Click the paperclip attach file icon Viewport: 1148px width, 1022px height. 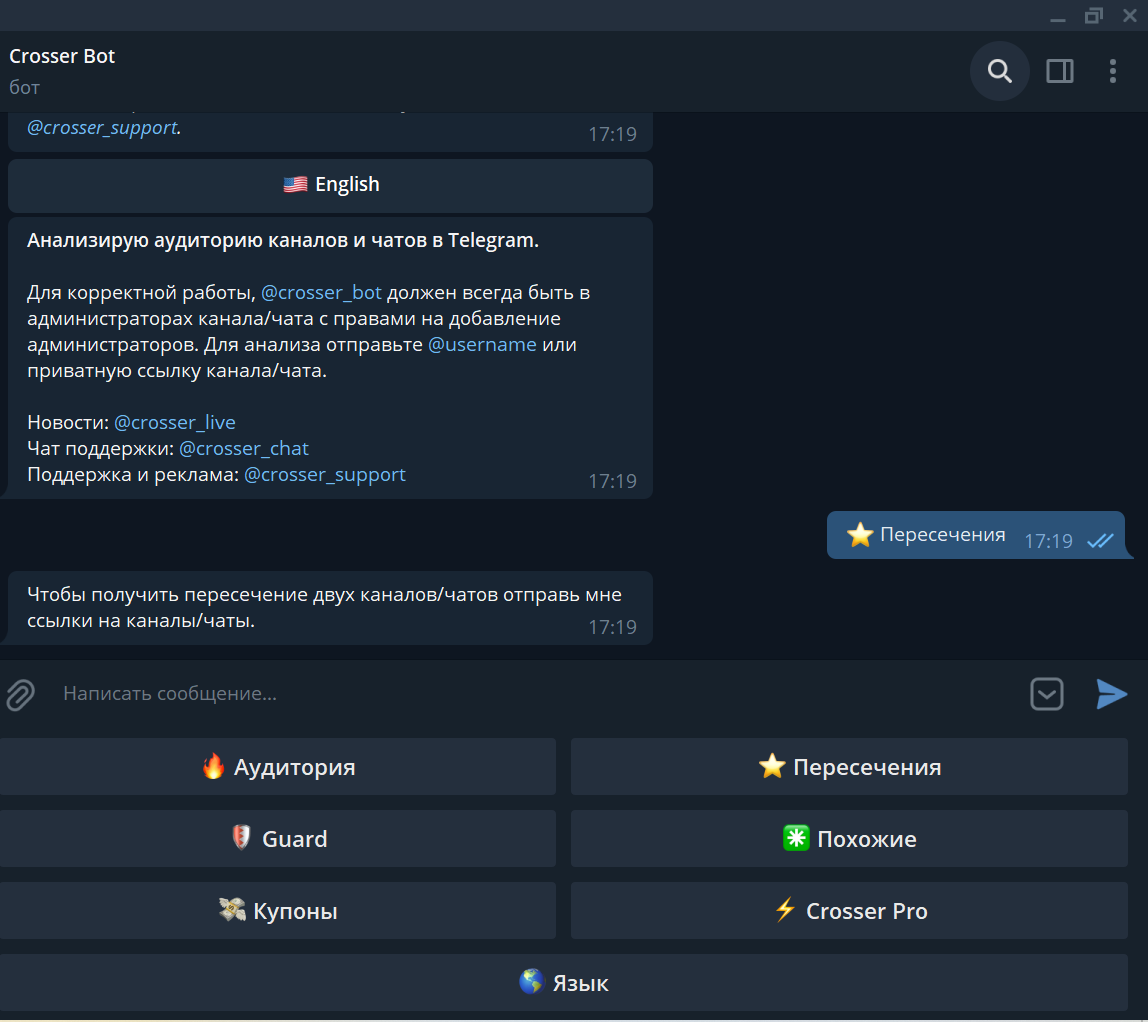[20, 694]
